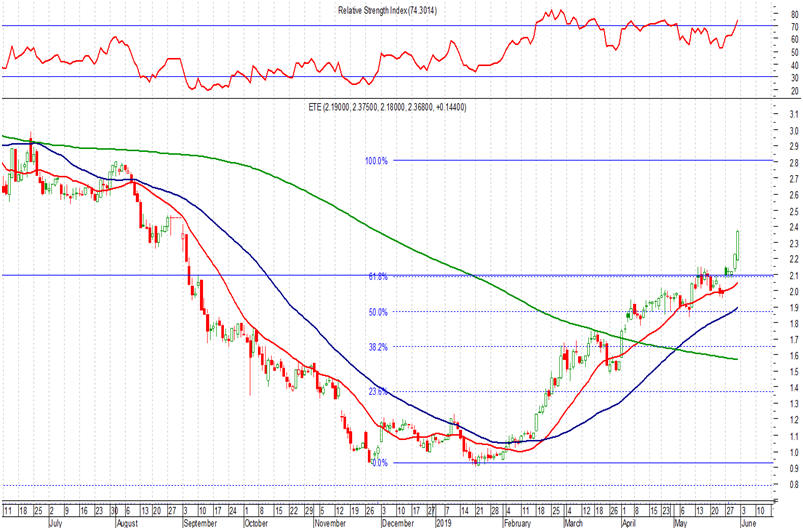Click the 70 value on RSI scale
The image size is (803, 530).
pyautogui.click(x=795, y=27)
